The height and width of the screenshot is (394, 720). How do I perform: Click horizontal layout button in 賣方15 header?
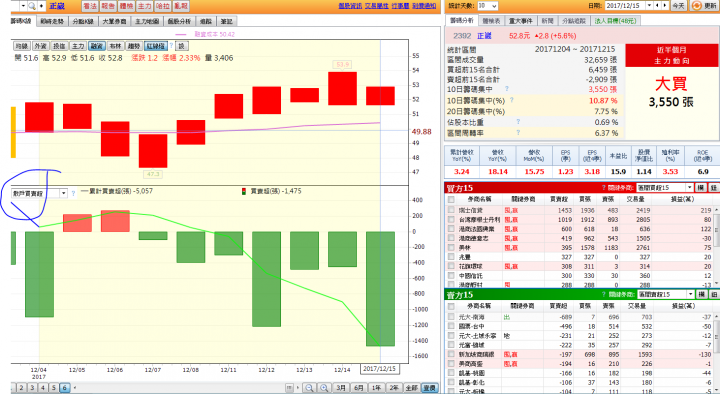701,294
